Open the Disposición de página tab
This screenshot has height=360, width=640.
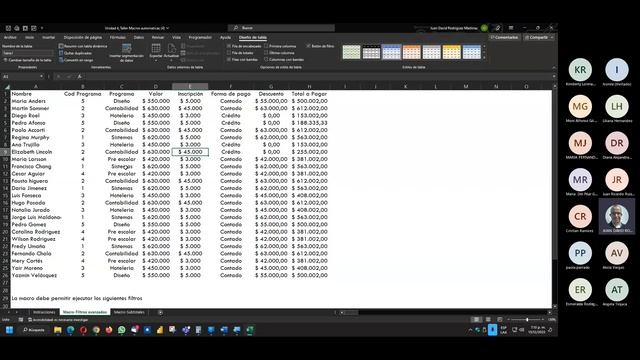[83, 38]
